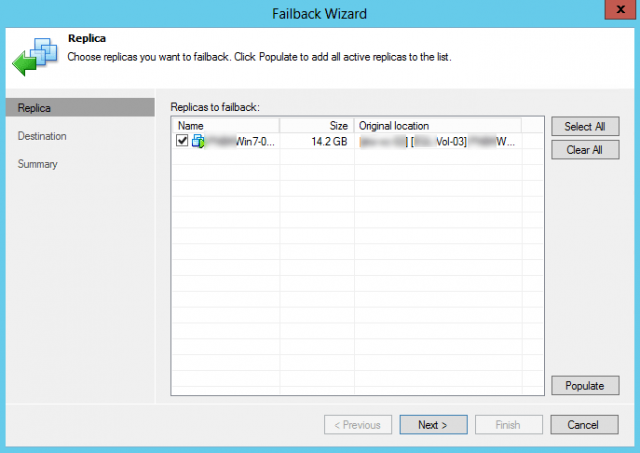
Task: Open the Summary wizard step
Action: tap(38, 164)
